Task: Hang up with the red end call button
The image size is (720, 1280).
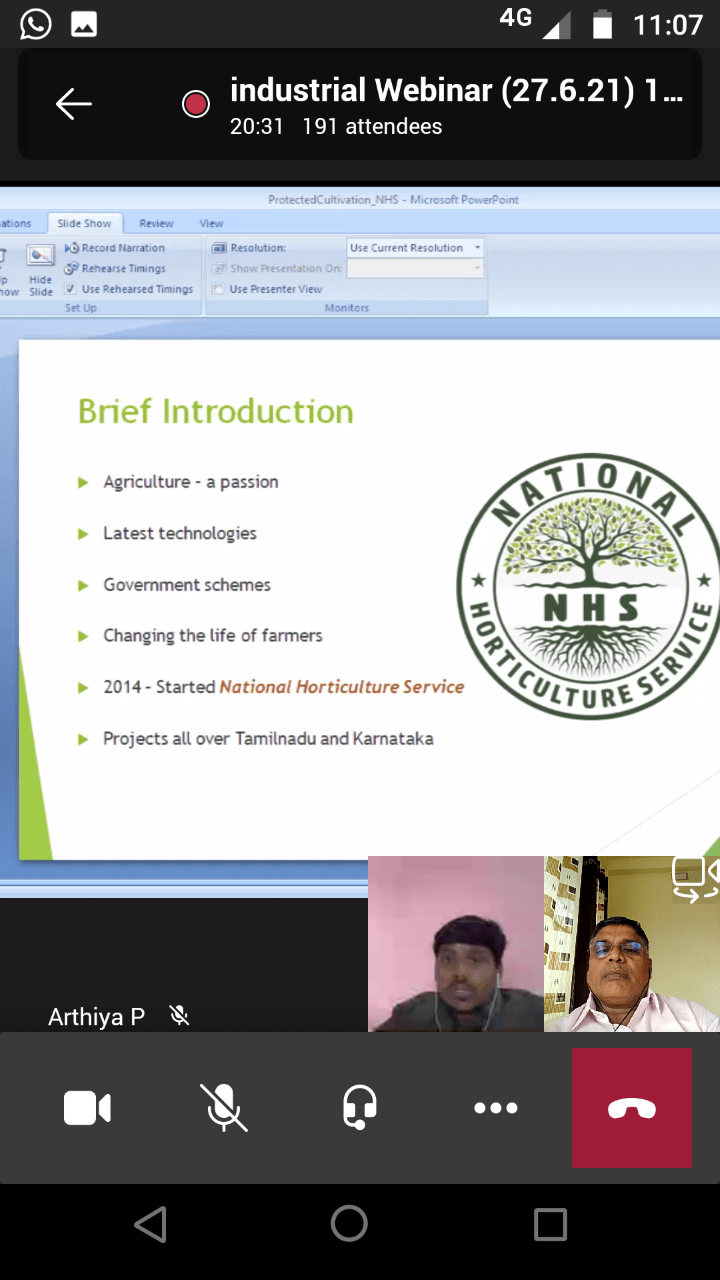Action: pos(632,1108)
